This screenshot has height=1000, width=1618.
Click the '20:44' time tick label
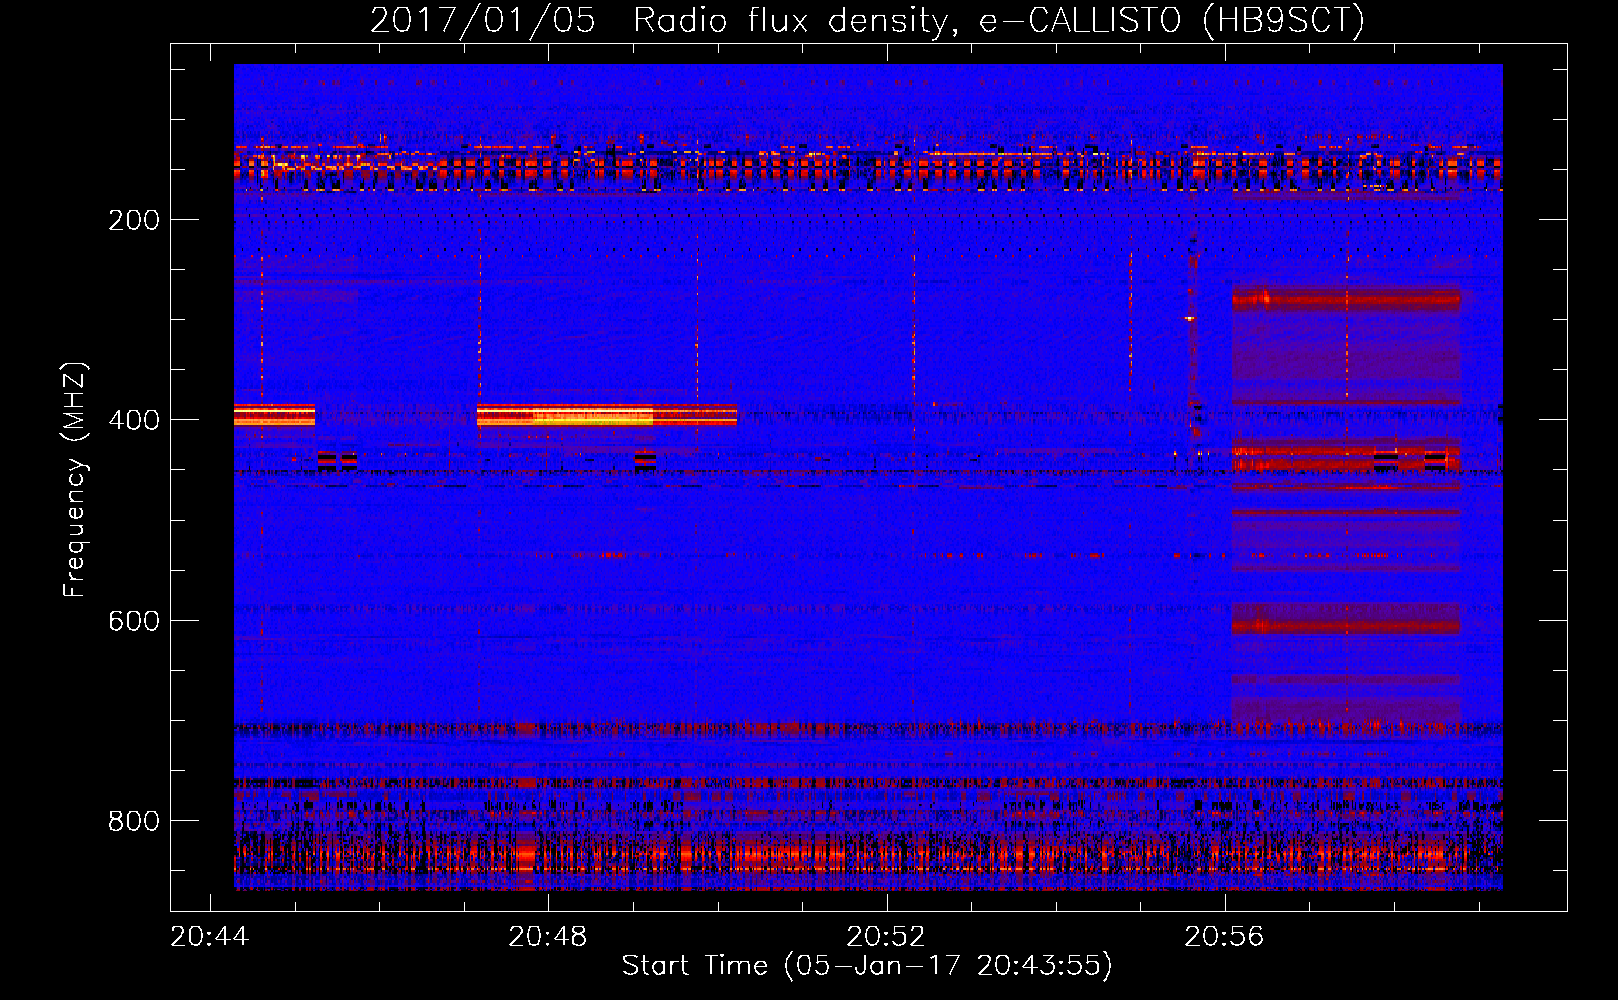click(210, 937)
